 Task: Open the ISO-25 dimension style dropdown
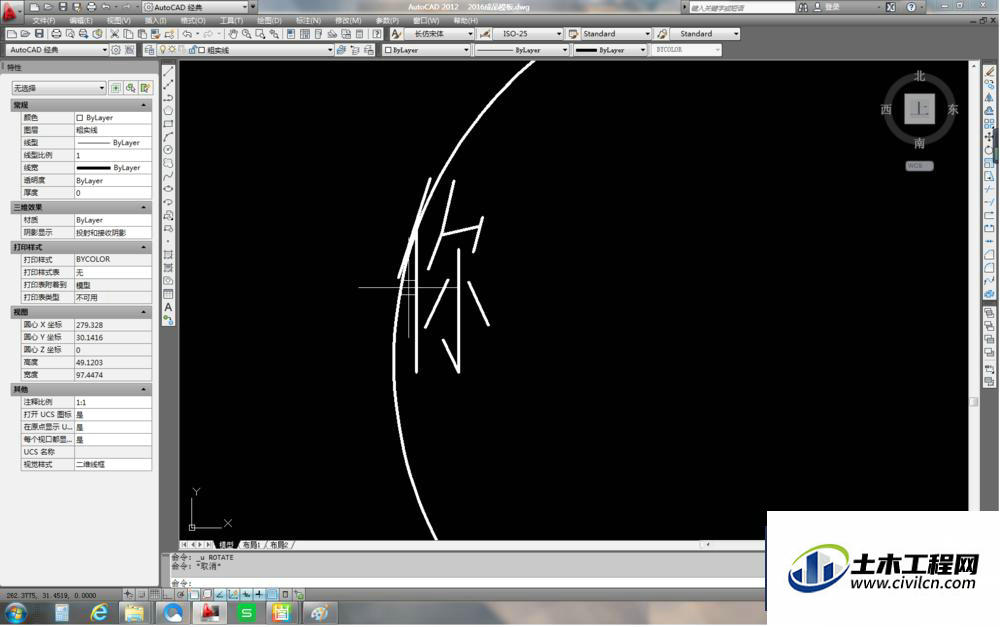coord(527,34)
